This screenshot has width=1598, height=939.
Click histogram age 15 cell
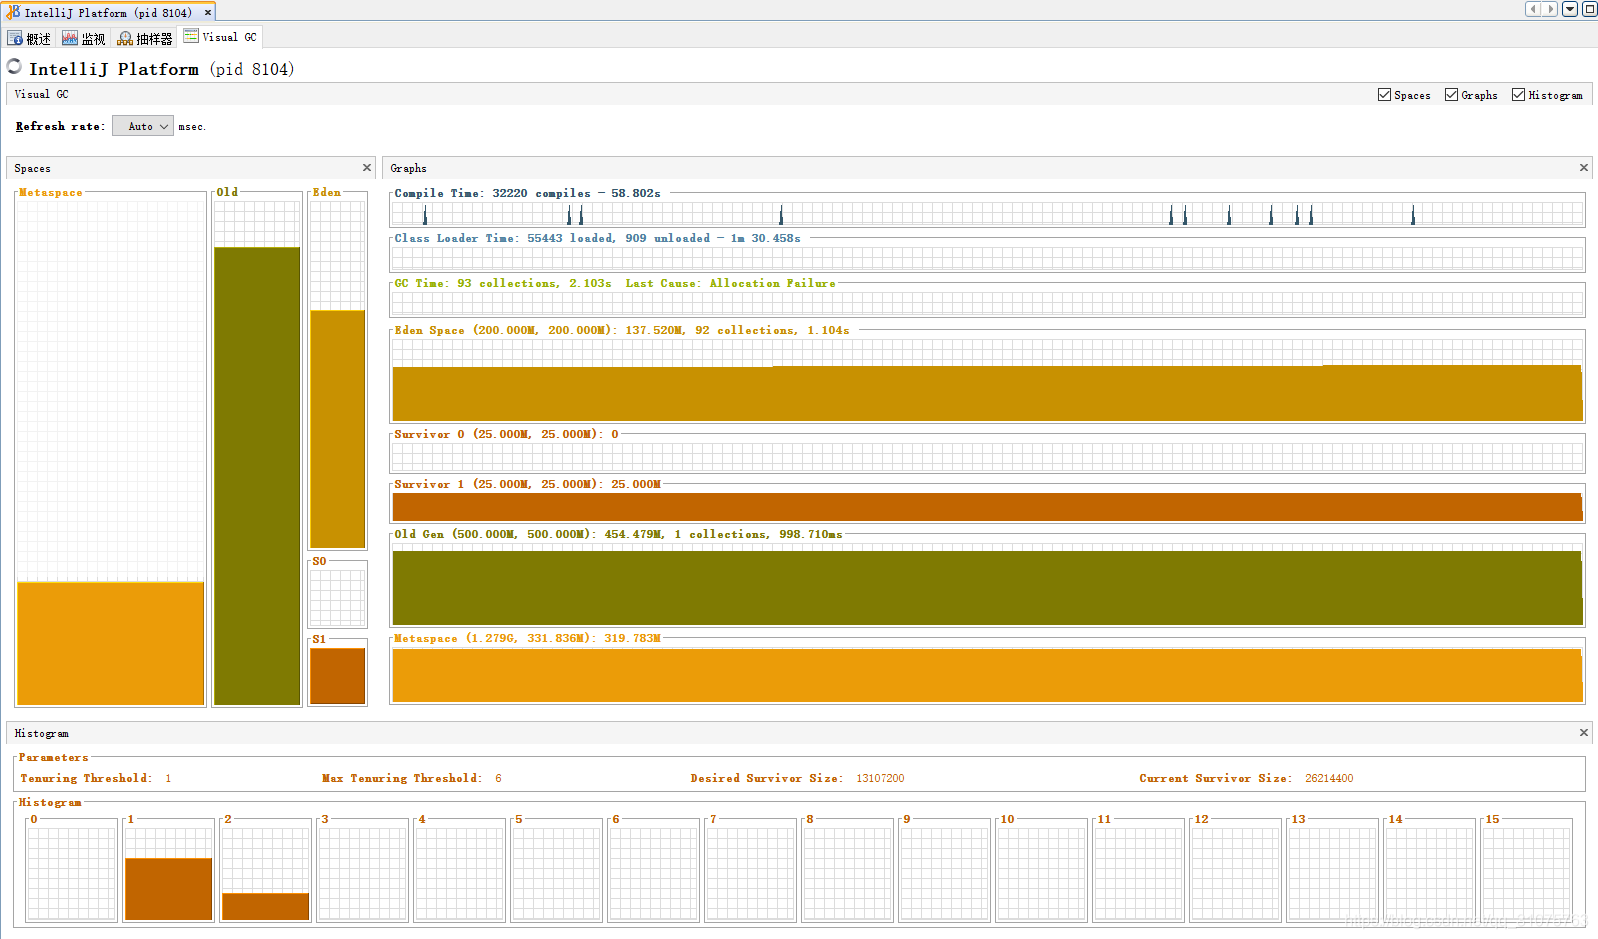1527,873
